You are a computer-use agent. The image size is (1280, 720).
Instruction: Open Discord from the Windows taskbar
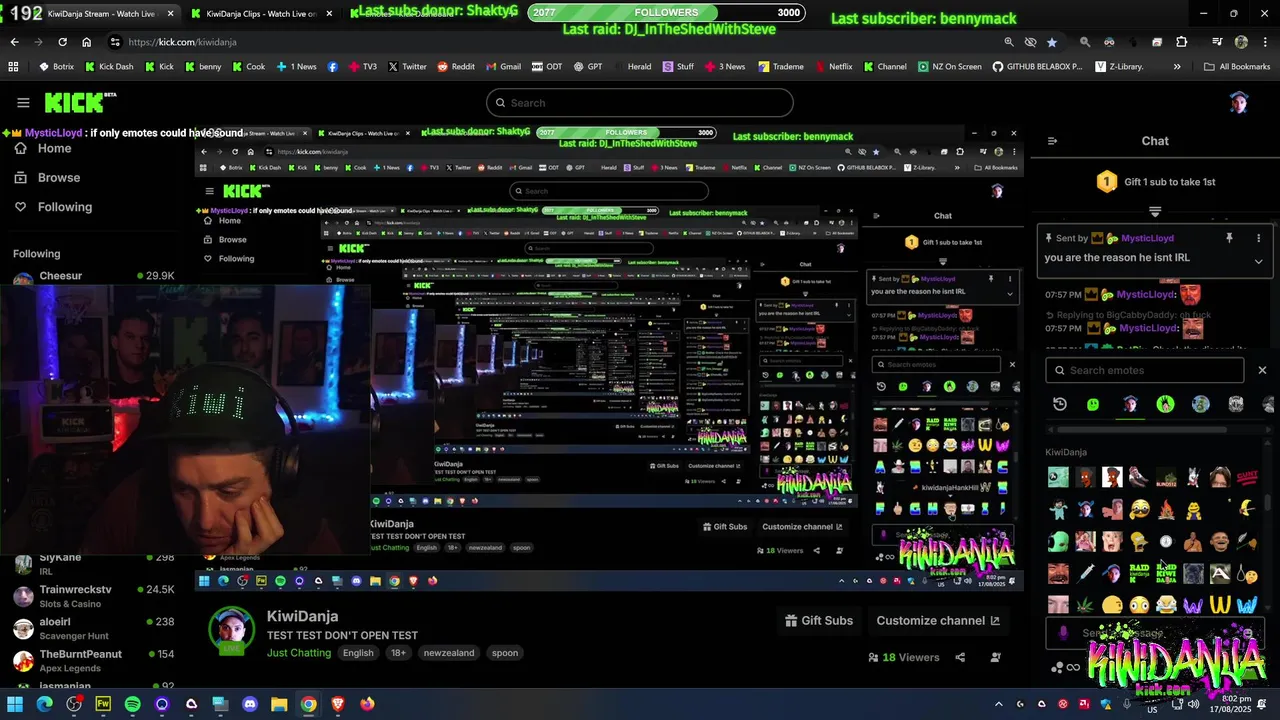click(x=250, y=704)
